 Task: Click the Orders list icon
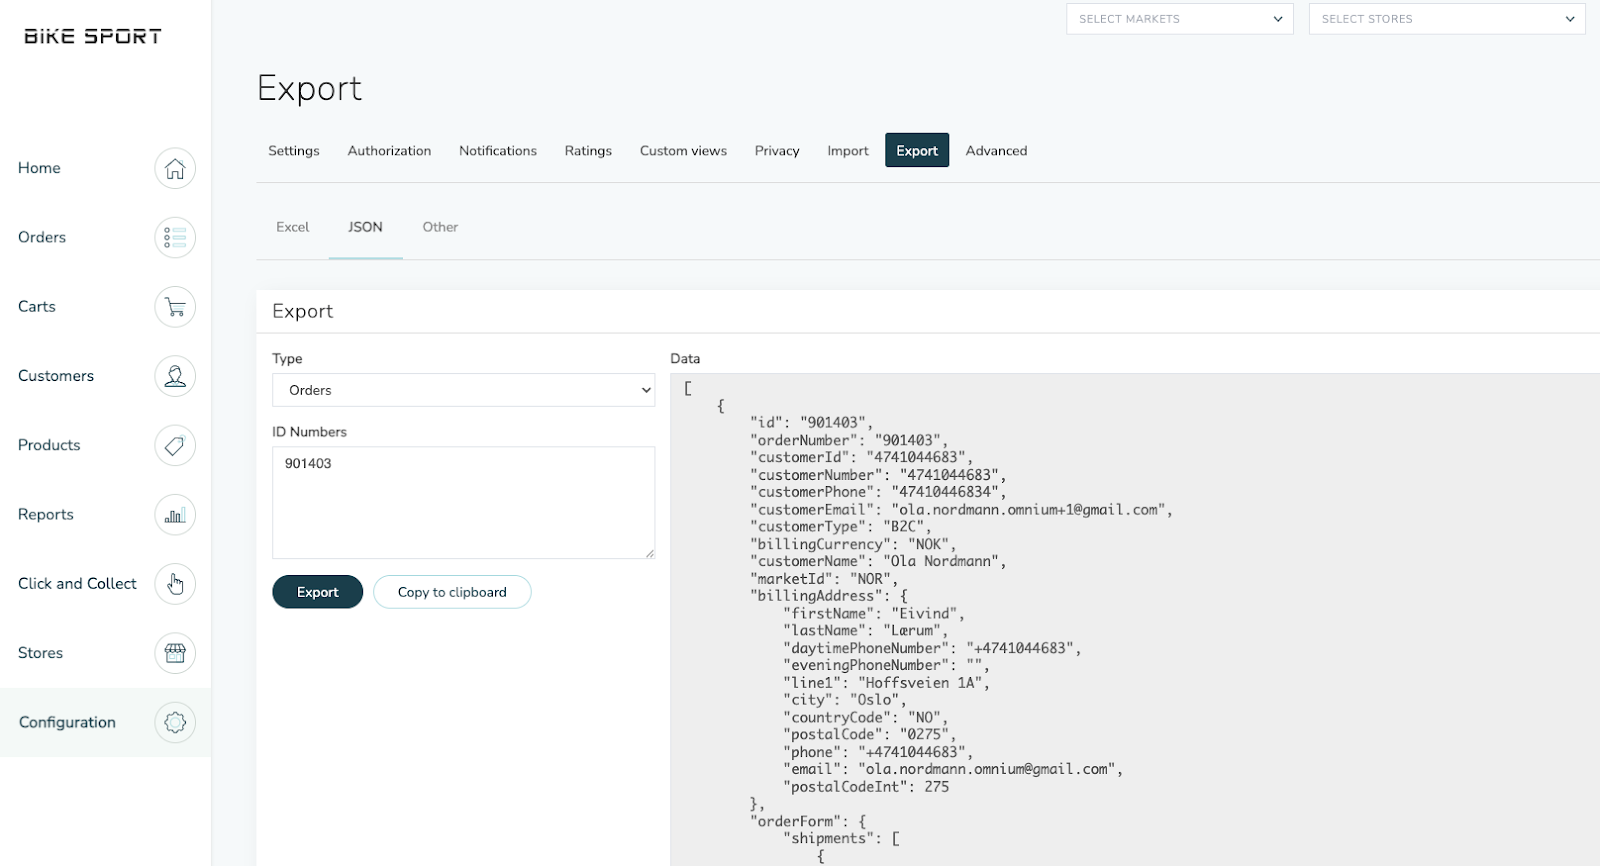175,237
